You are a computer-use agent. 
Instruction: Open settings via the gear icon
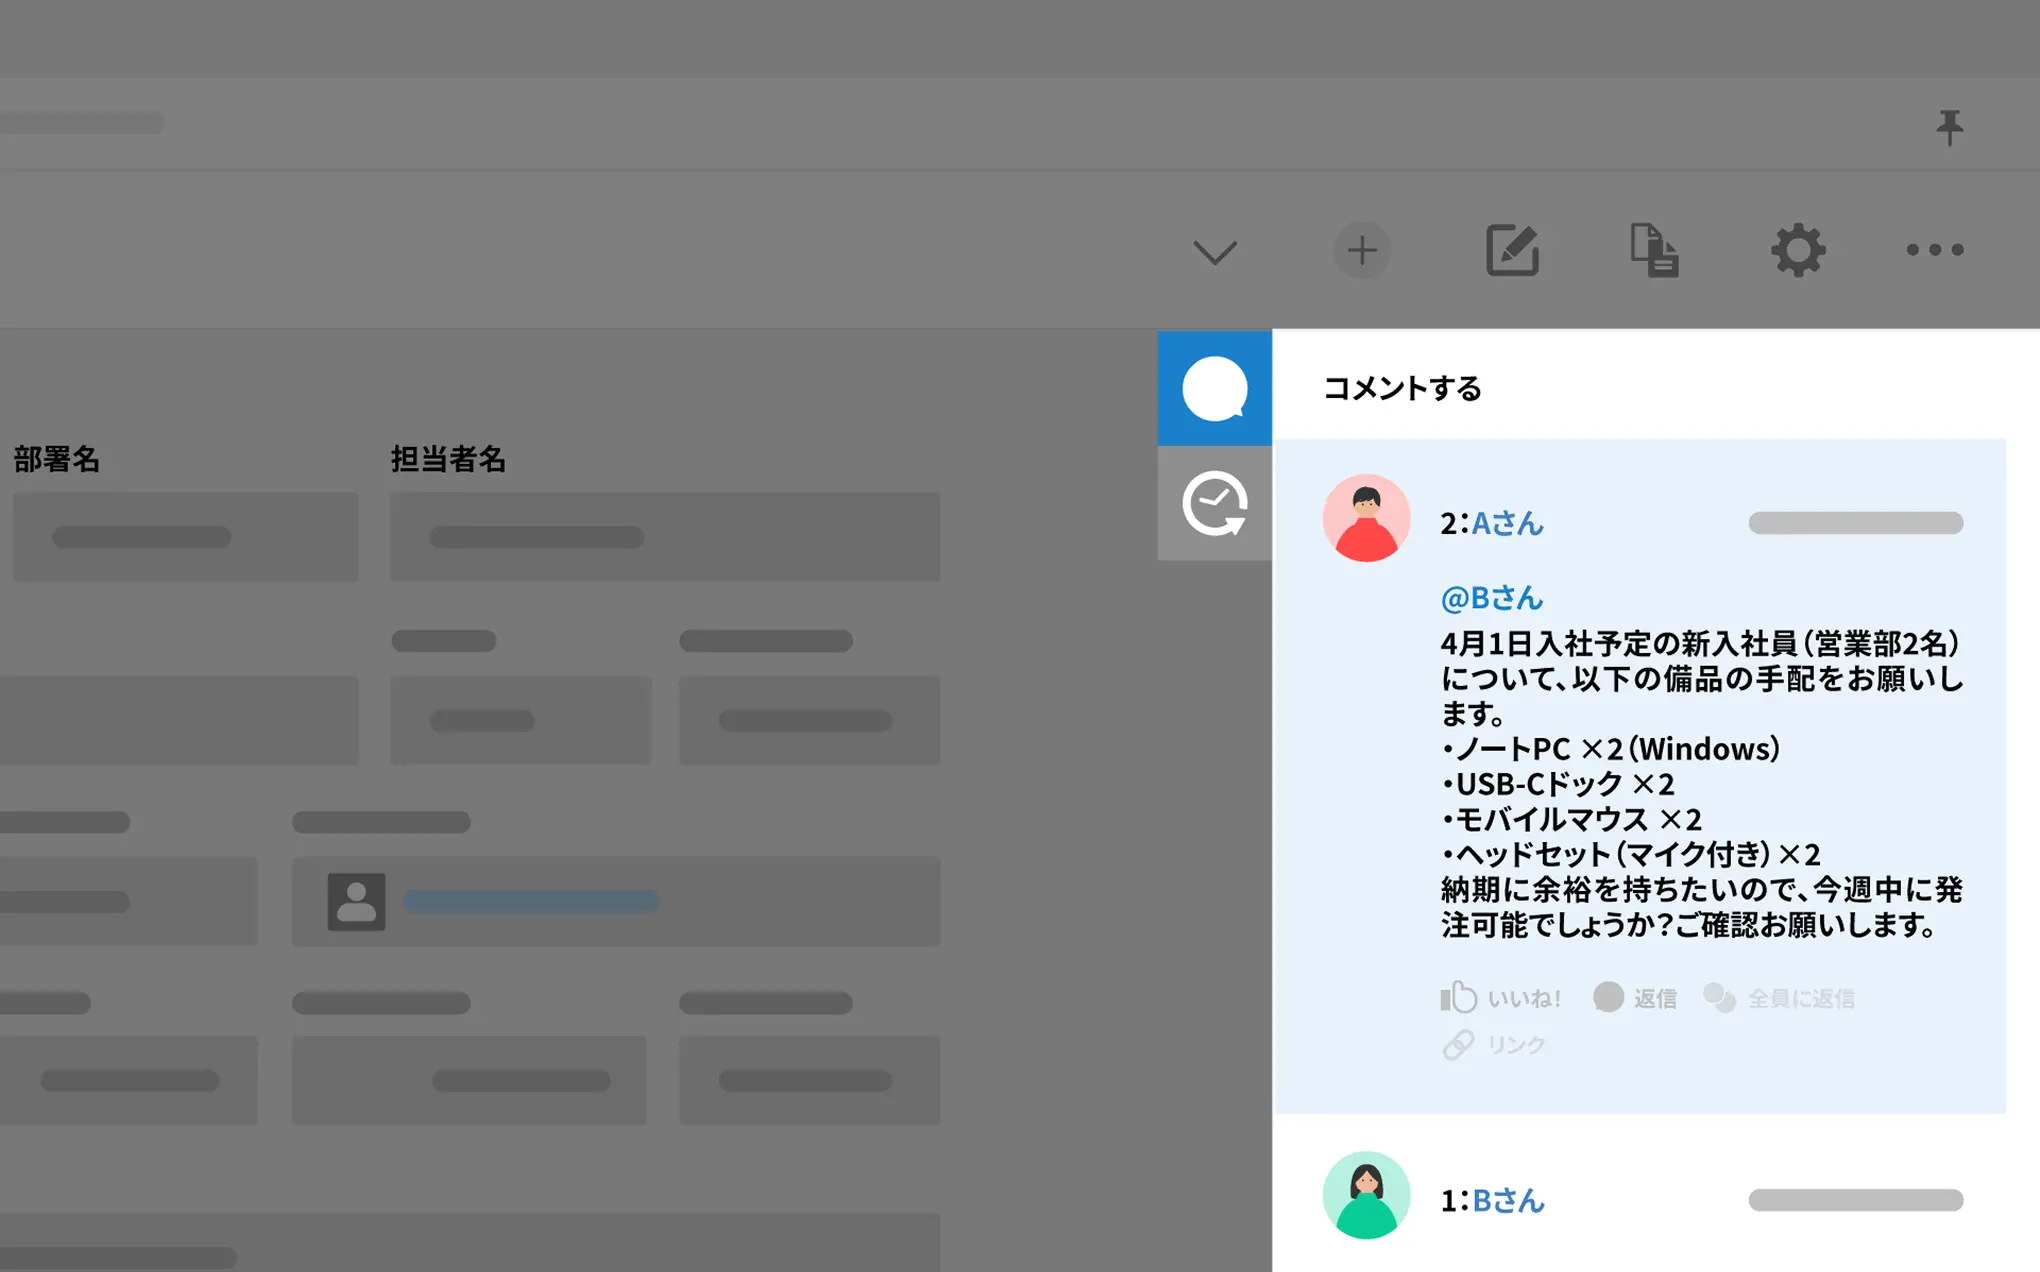(x=1798, y=250)
